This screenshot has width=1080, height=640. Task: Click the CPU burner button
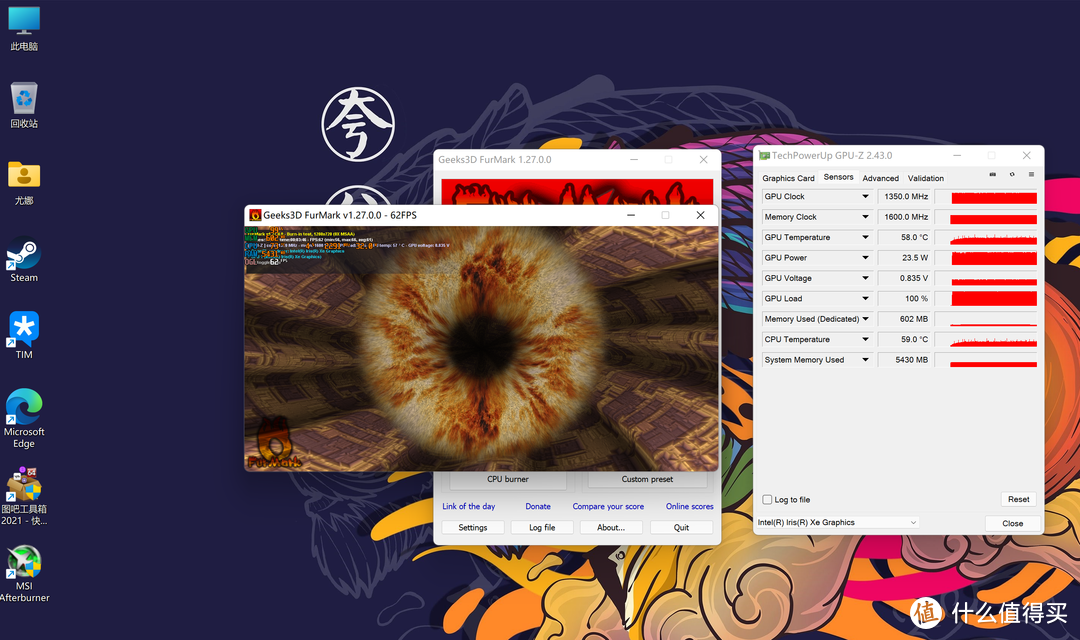tap(508, 479)
